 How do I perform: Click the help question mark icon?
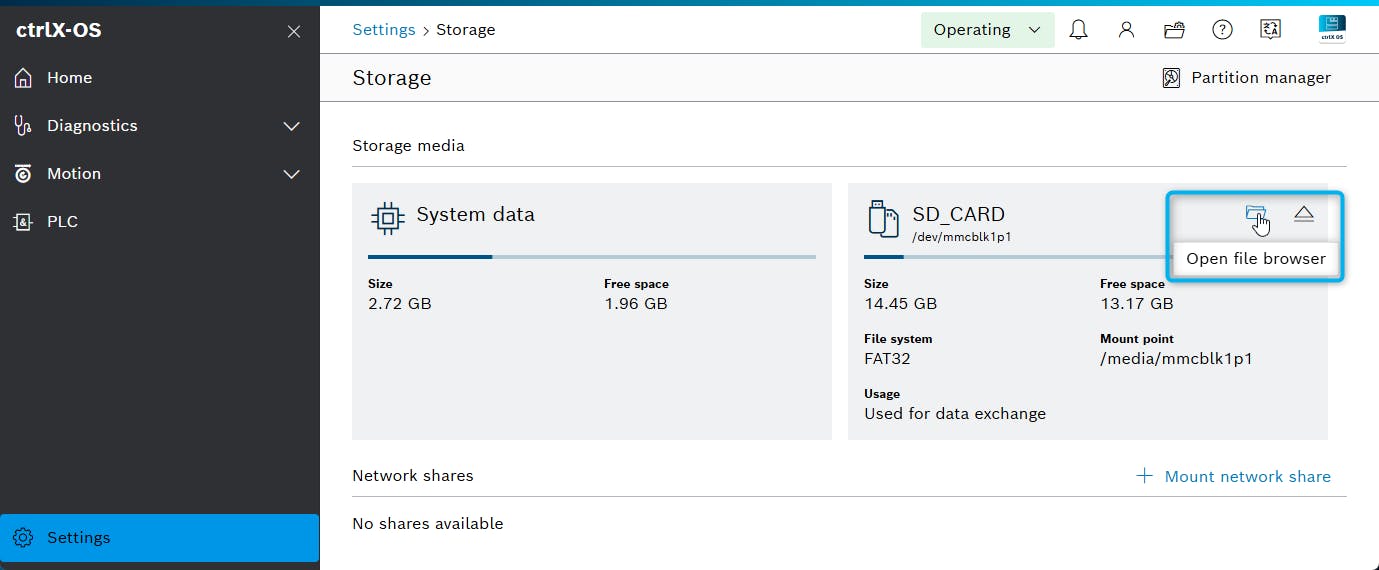1222,30
